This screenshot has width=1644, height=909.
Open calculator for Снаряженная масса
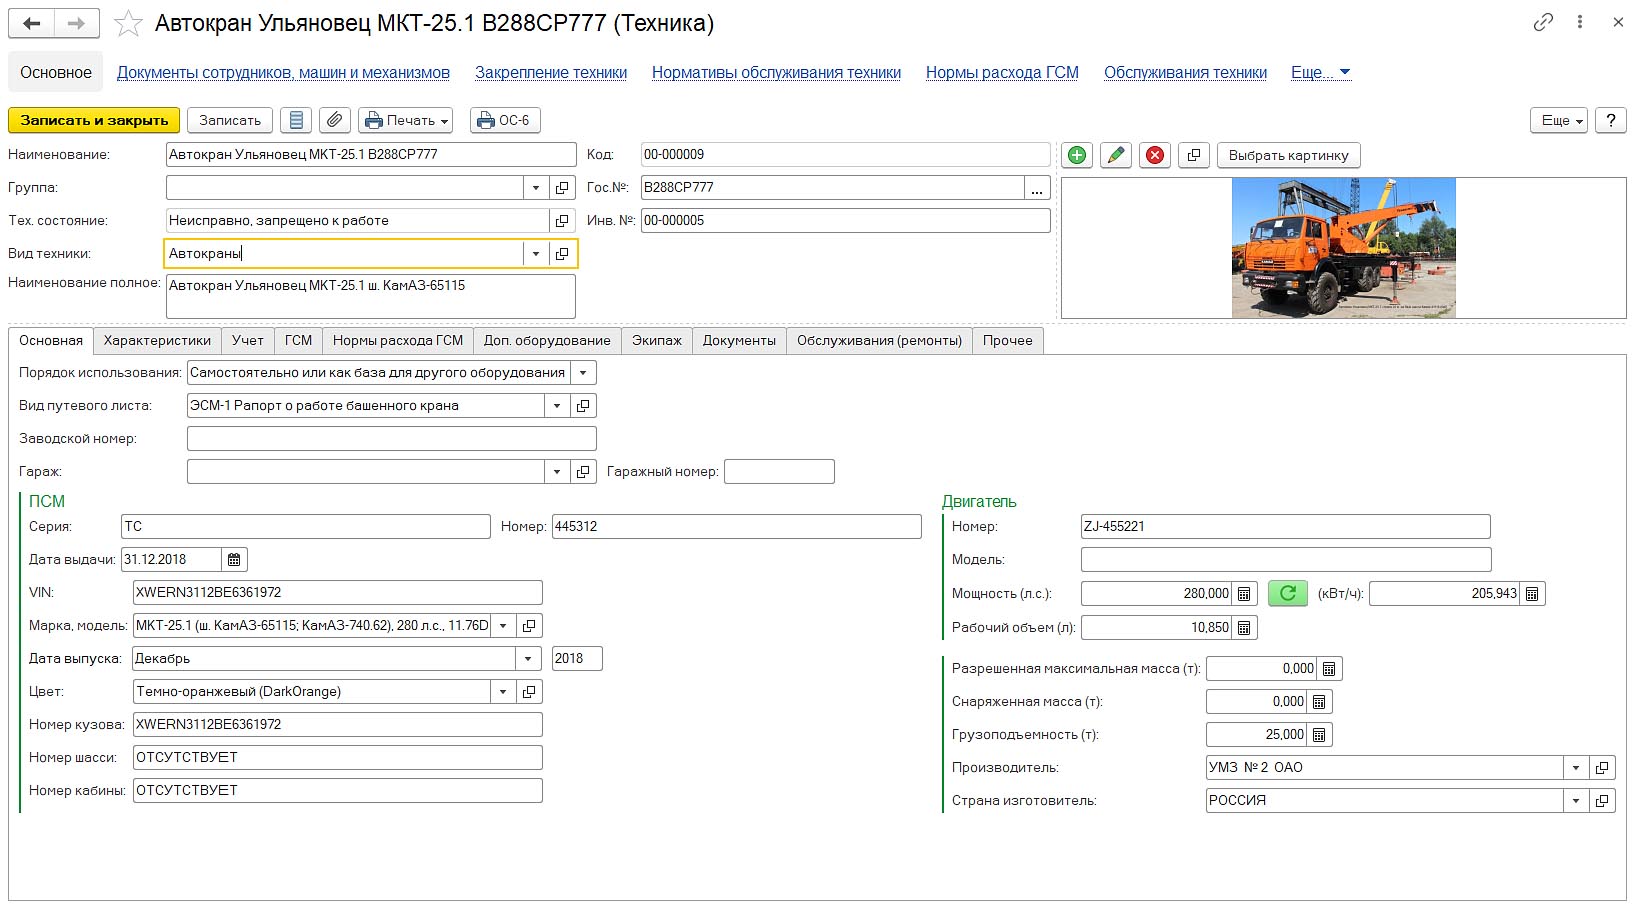coord(1319,702)
